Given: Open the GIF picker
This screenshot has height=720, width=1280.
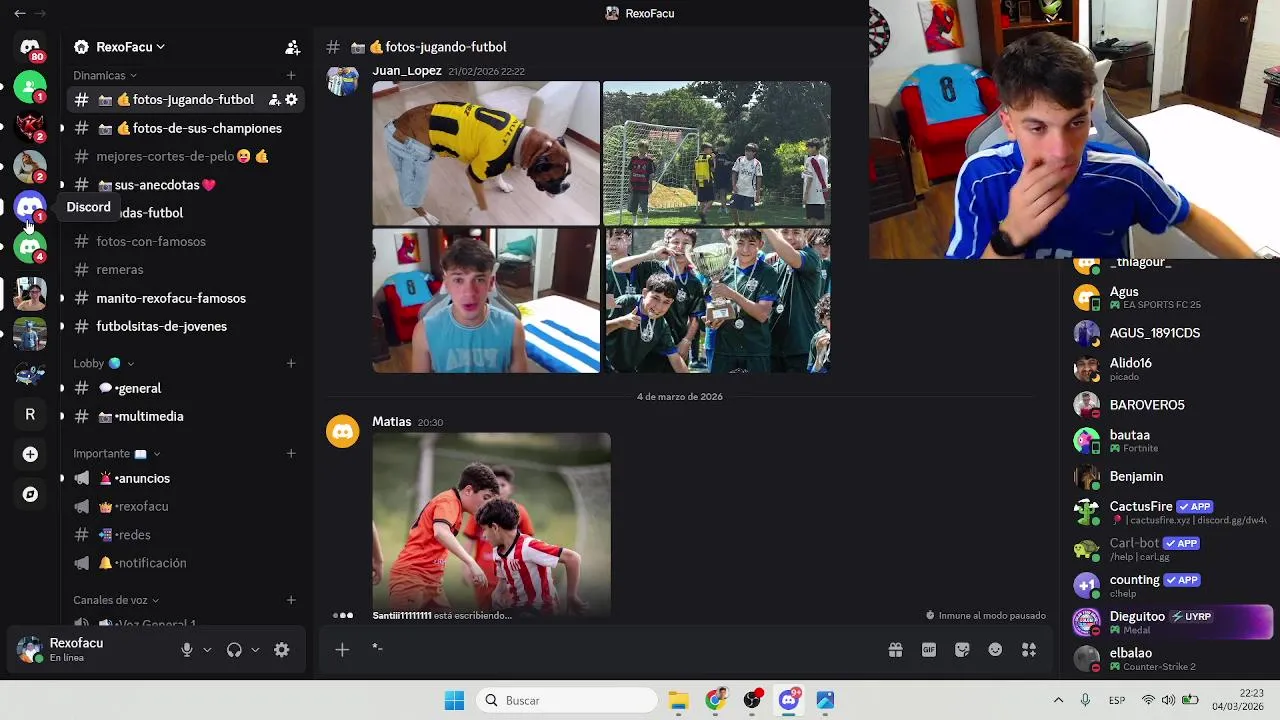Looking at the screenshot, I should coord(929,650).
